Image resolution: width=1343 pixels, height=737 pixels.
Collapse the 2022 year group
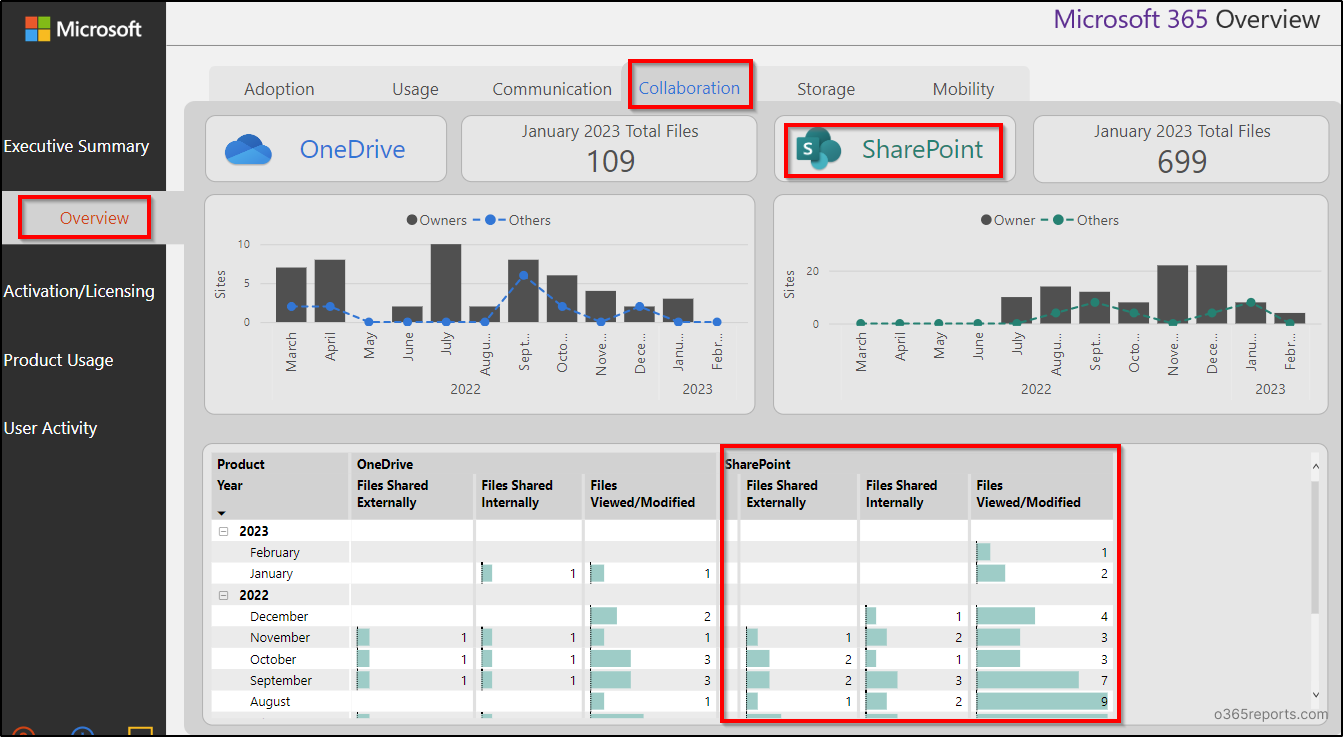tap(224, 595)
